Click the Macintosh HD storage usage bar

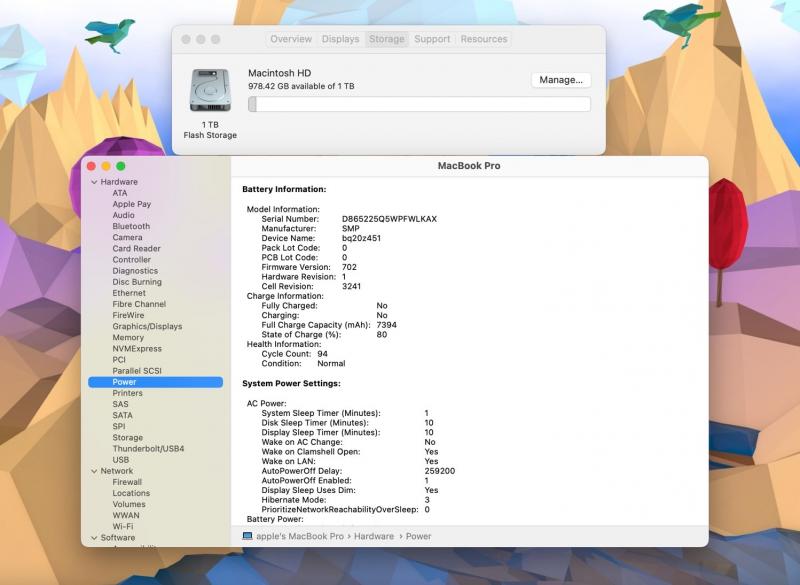click(x=419, y=104)
